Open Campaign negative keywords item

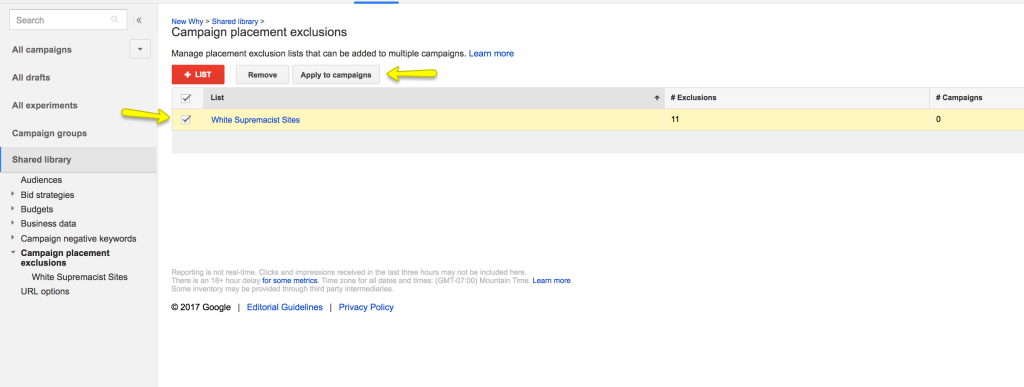pos(78,239)
